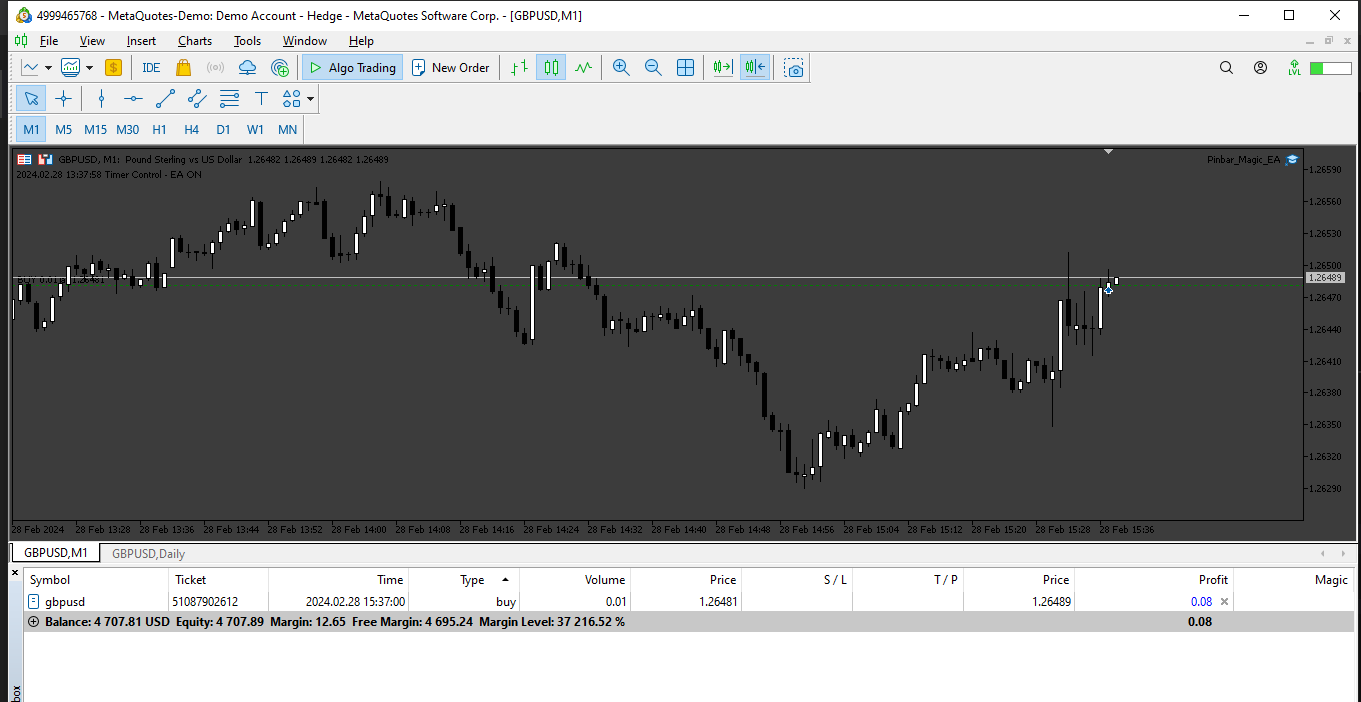Take a chart screenshot with camera icon
The image size is (1361, 702).
coord(794,68)
